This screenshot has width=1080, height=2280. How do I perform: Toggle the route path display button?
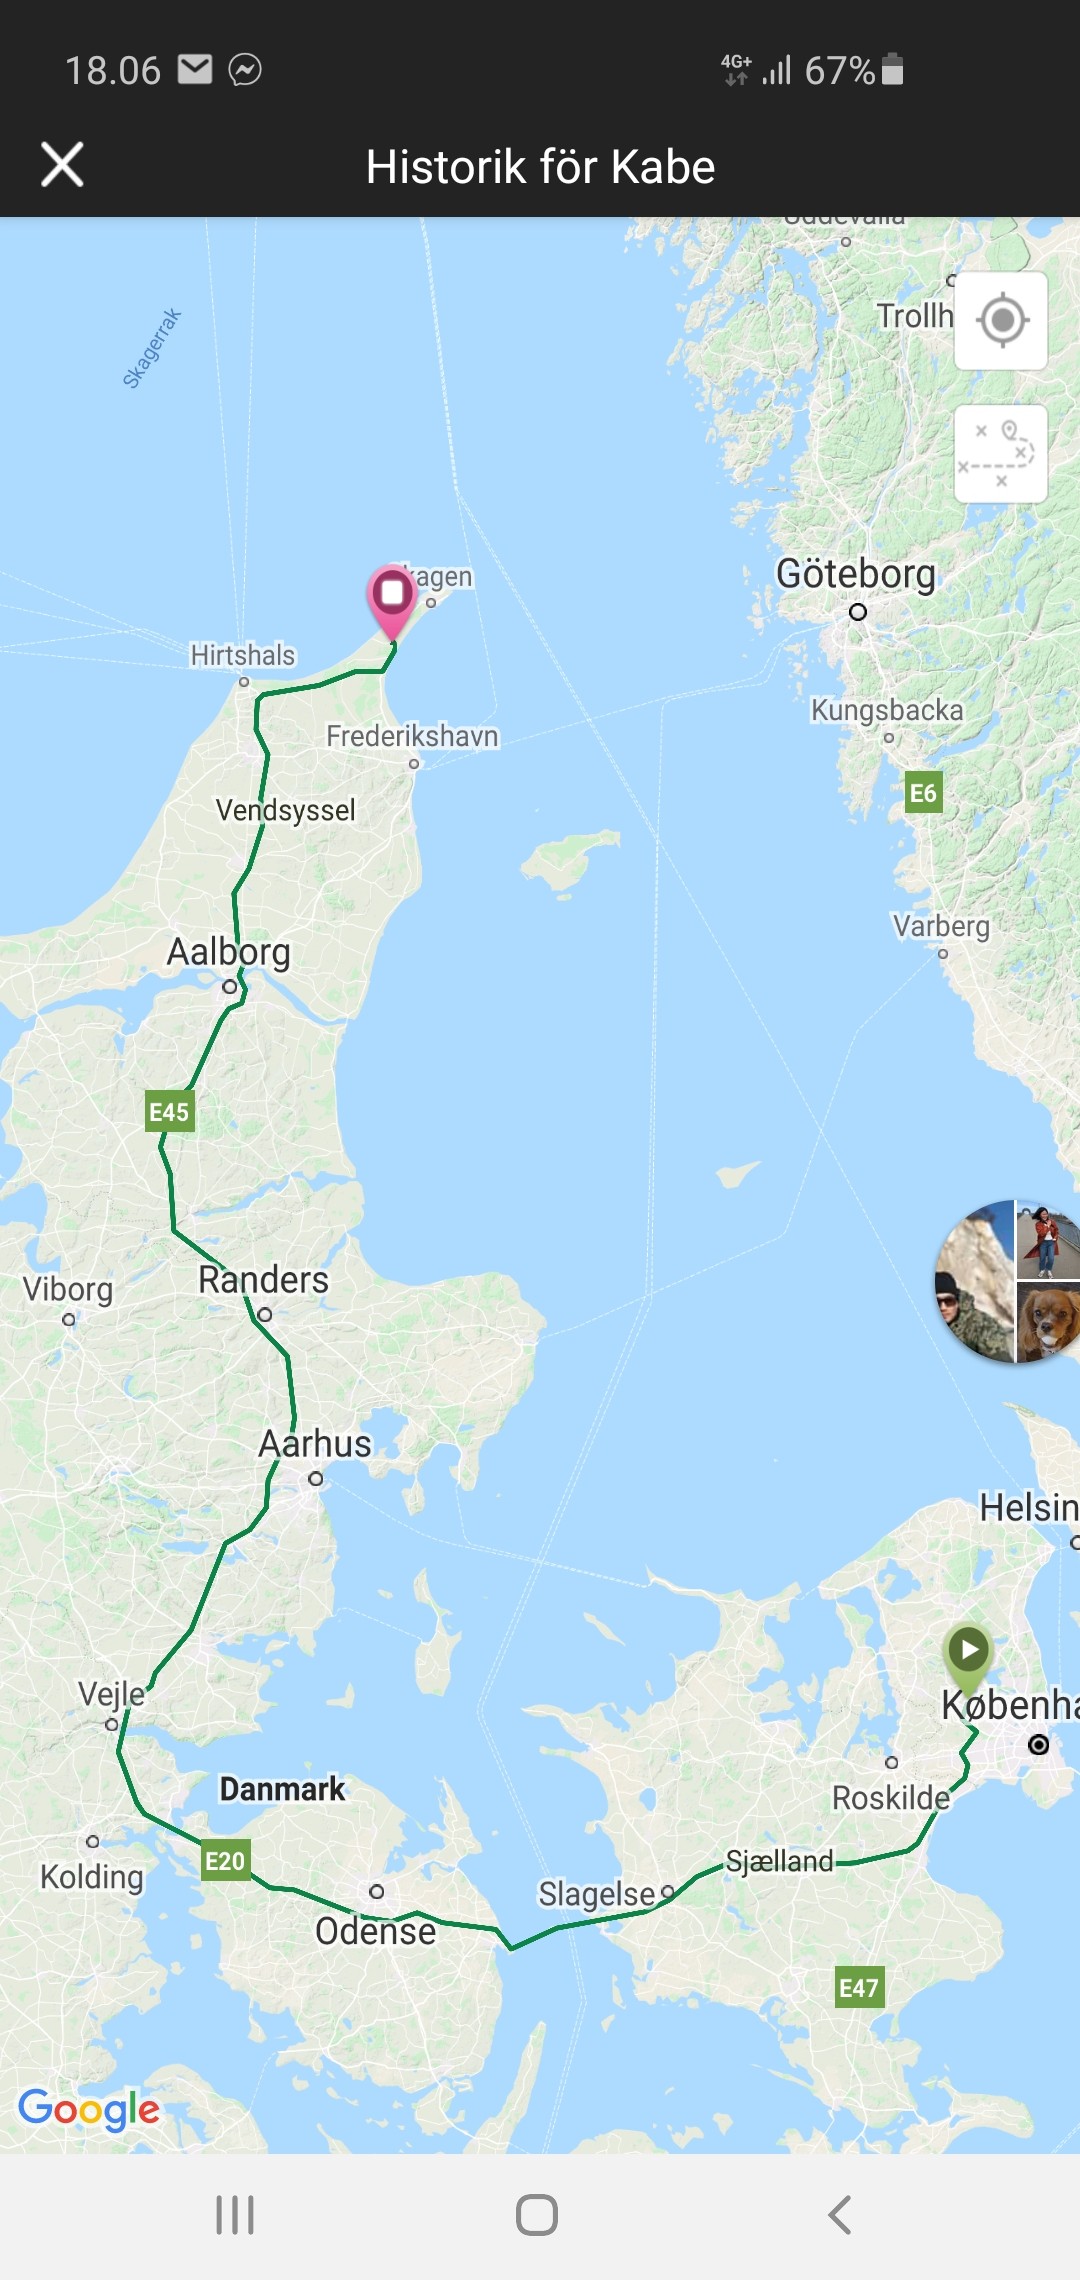(x=1001, y=454)
